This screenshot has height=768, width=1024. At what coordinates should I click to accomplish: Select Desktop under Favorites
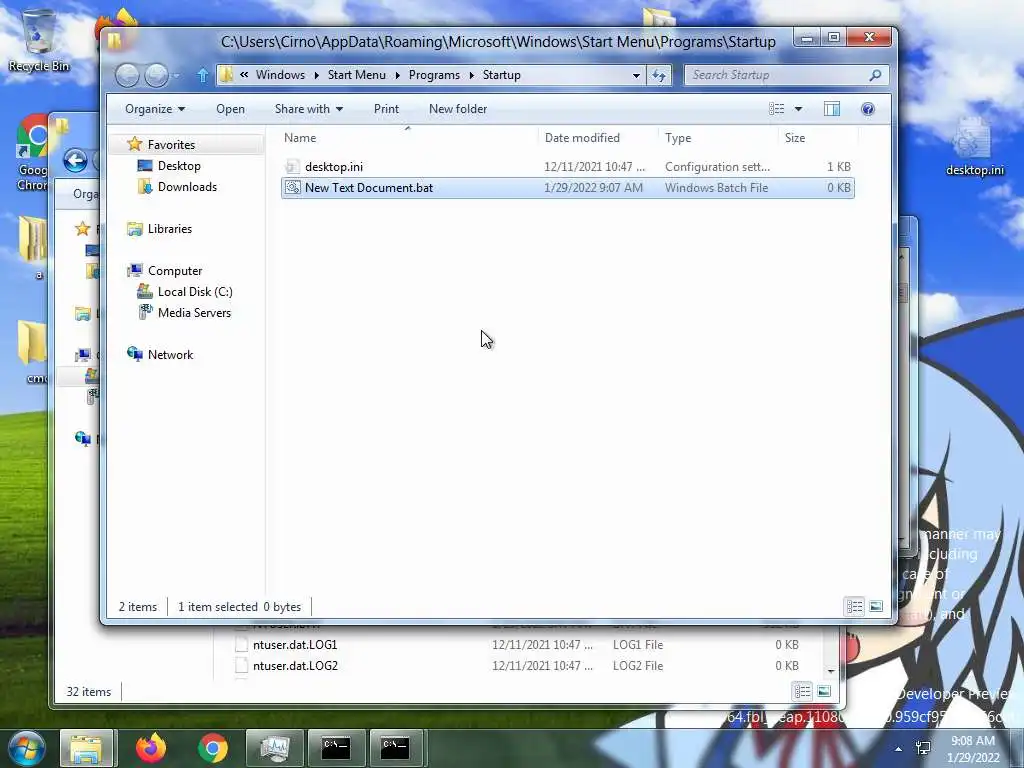pyautogui.click(x=179, y=166)
